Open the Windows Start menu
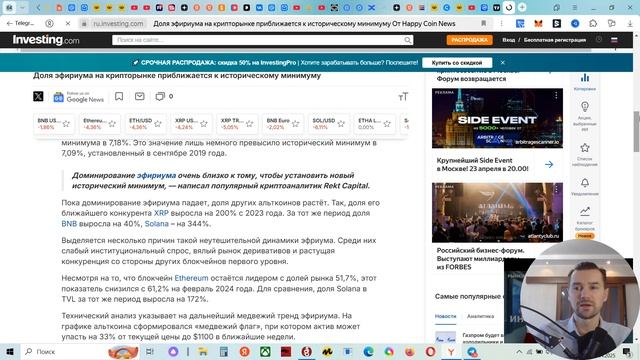Image resolution: width=640 pixels, height=360 pixels. [x=10, y=351]
